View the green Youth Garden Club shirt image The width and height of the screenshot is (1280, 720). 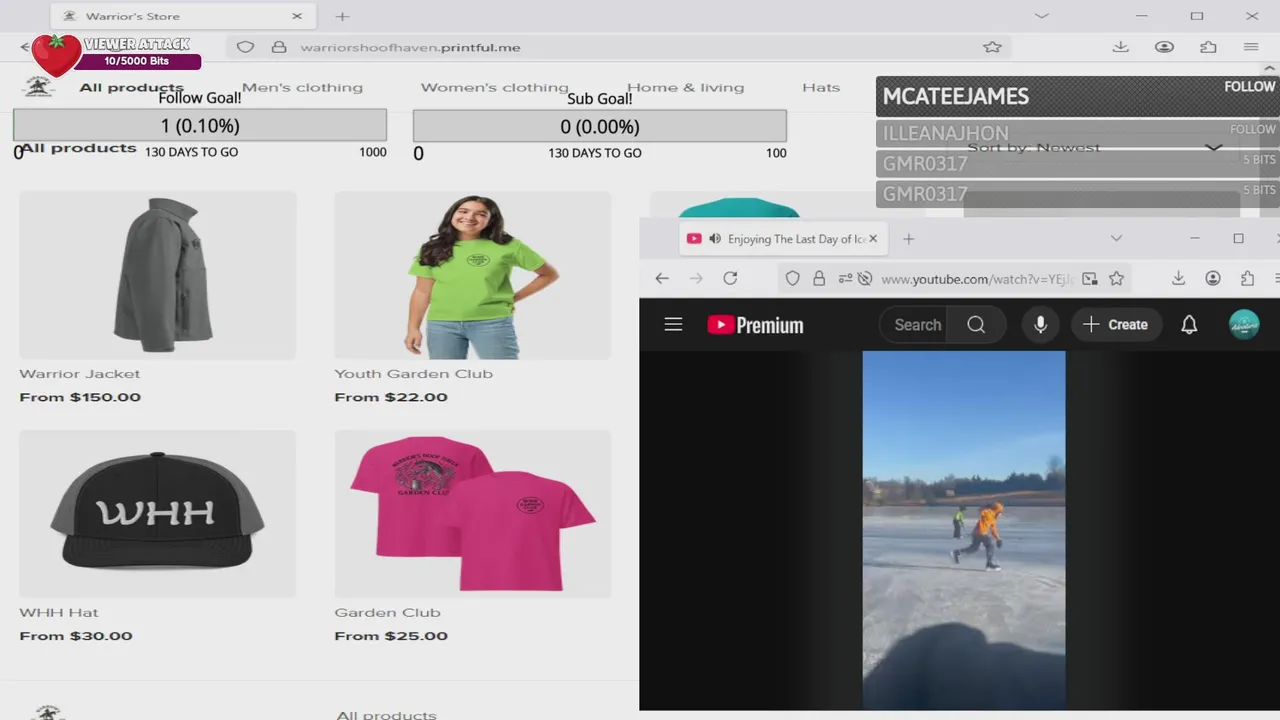(473, 275)
